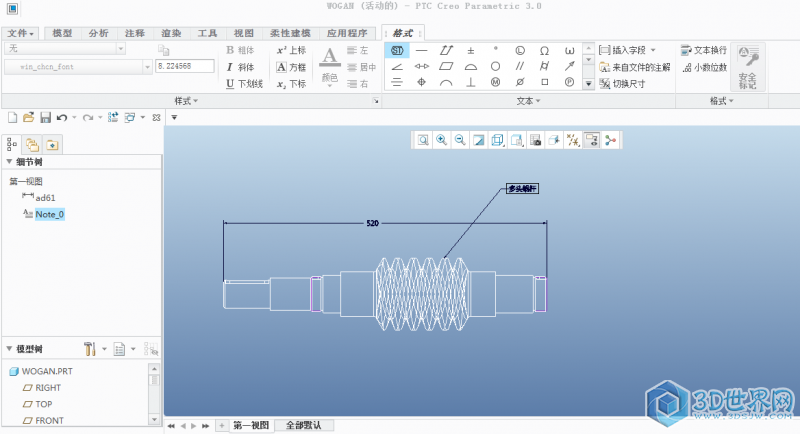Screen dimensions: 800x434
Task: Collapse the 细节树 detail tree panel
Action: click(9, 162)
